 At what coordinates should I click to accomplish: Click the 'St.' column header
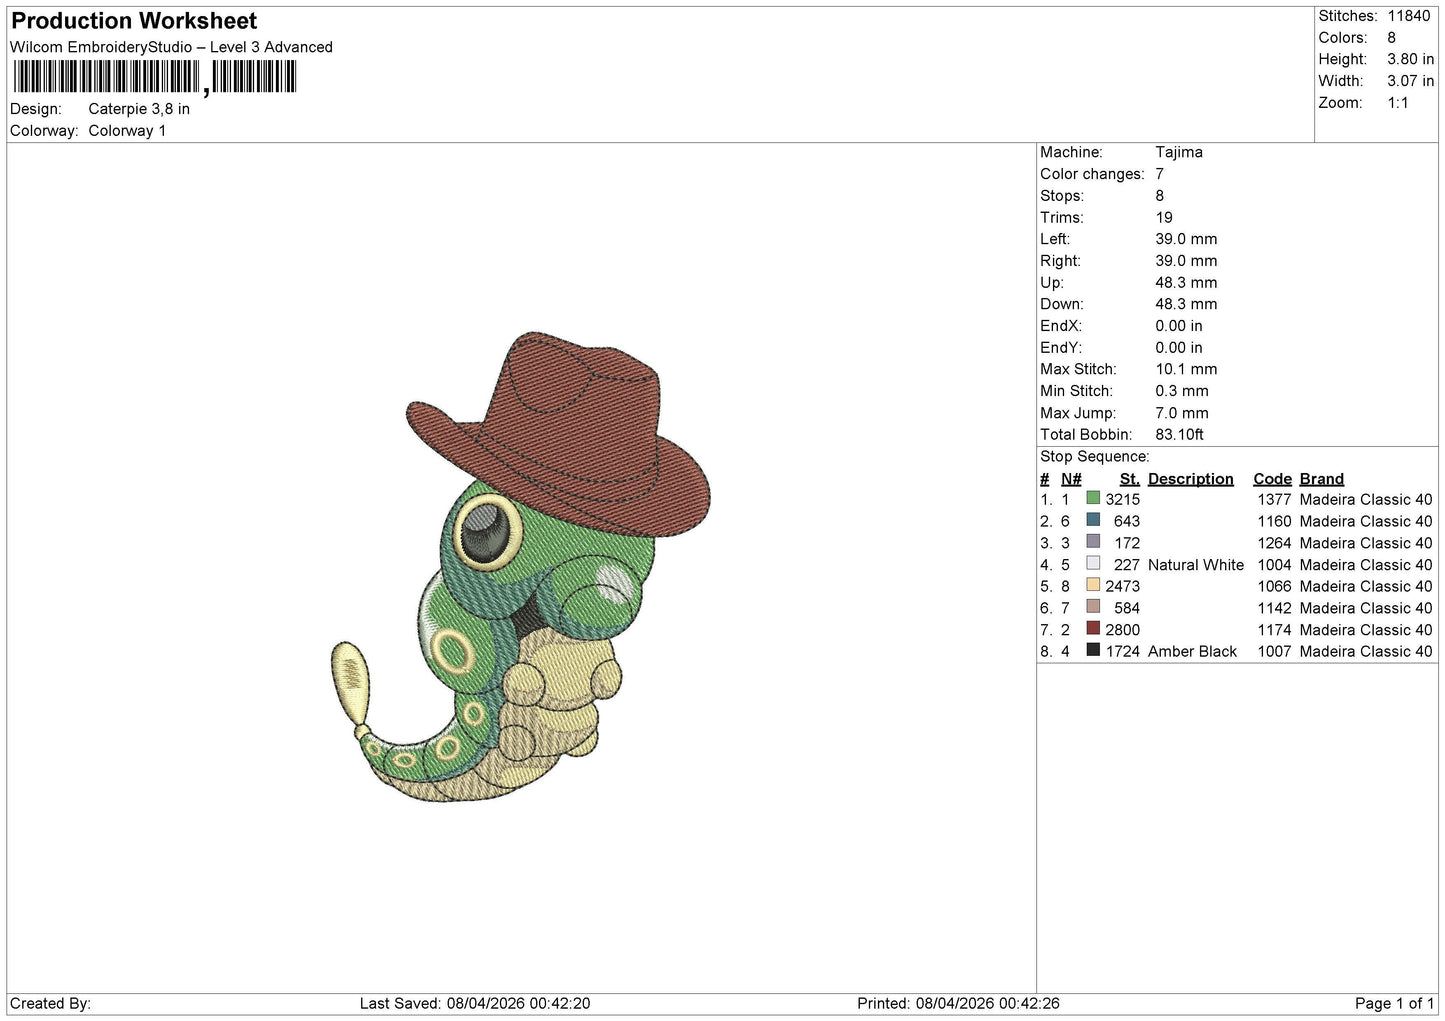tap(1130, 479)
